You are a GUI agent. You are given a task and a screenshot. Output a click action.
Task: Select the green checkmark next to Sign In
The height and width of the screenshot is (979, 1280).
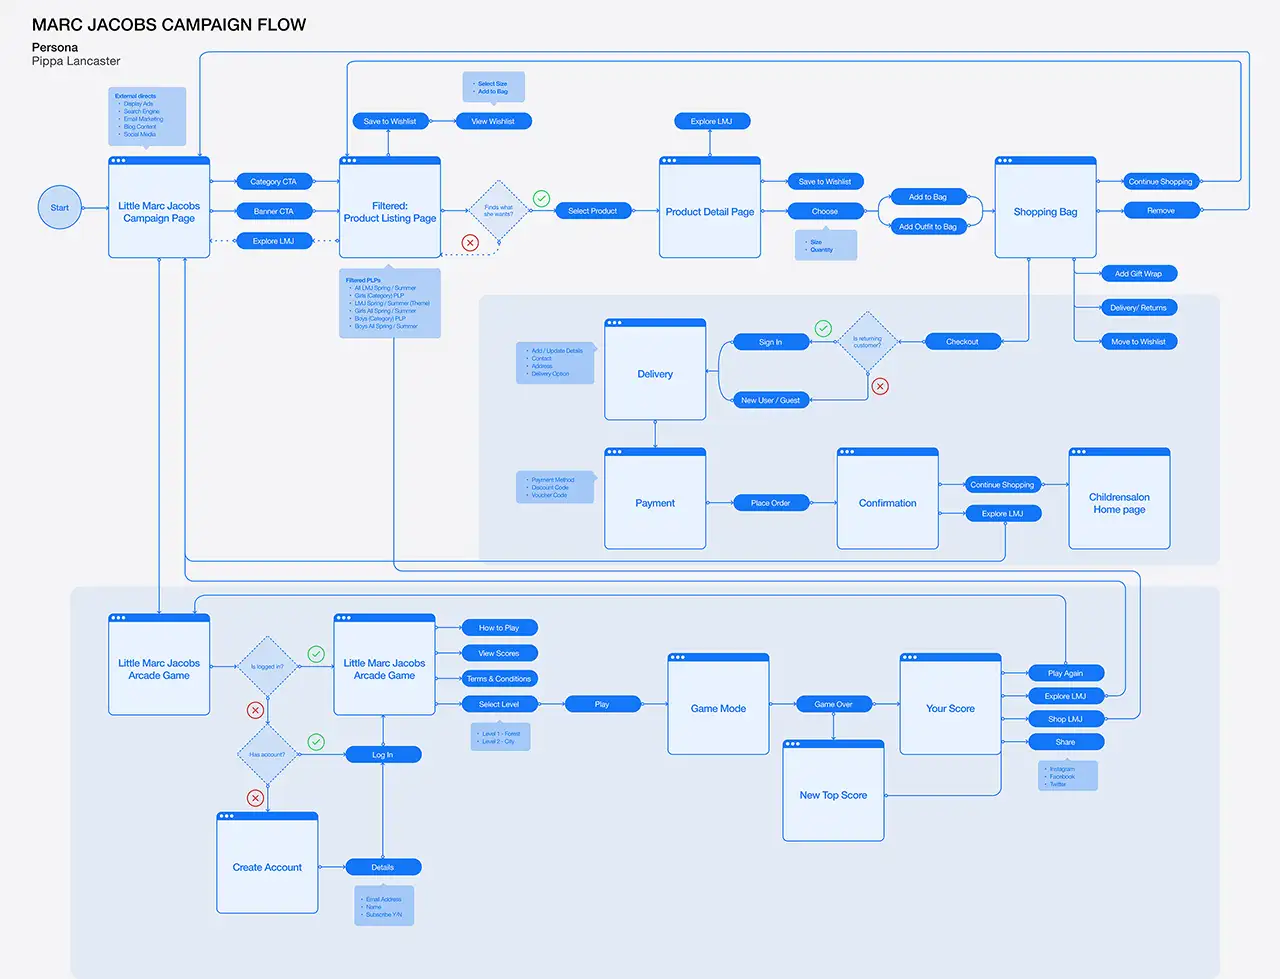(823, 329)
